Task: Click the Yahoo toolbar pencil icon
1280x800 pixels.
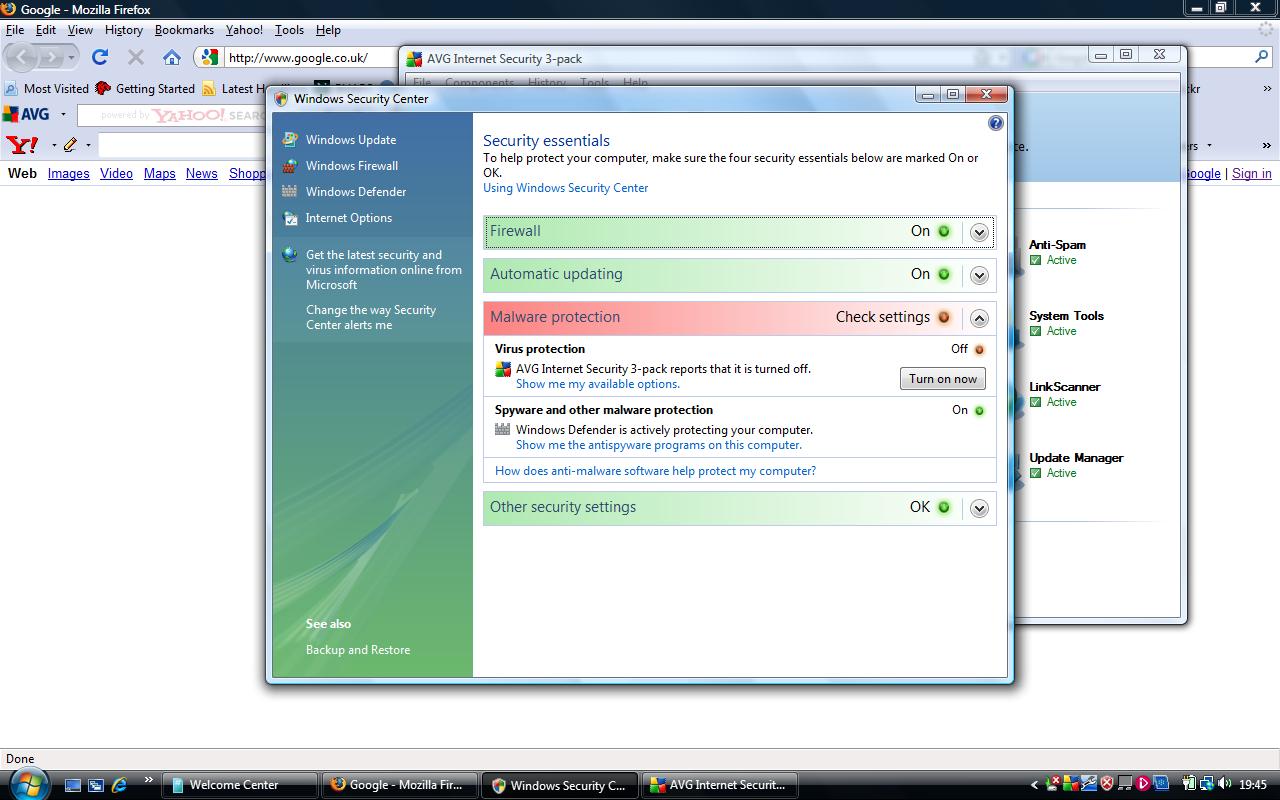Action: click(x=70, y=145)
